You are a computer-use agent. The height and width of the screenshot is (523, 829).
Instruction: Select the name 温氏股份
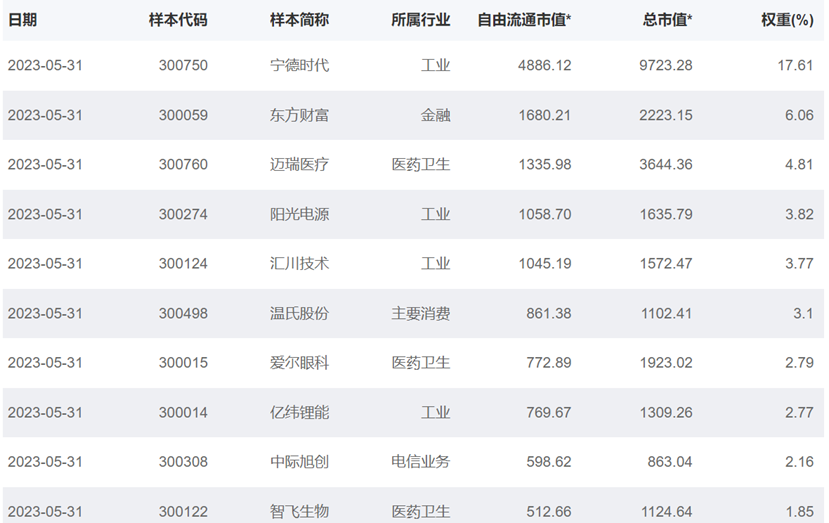click(x=299, y=314)
